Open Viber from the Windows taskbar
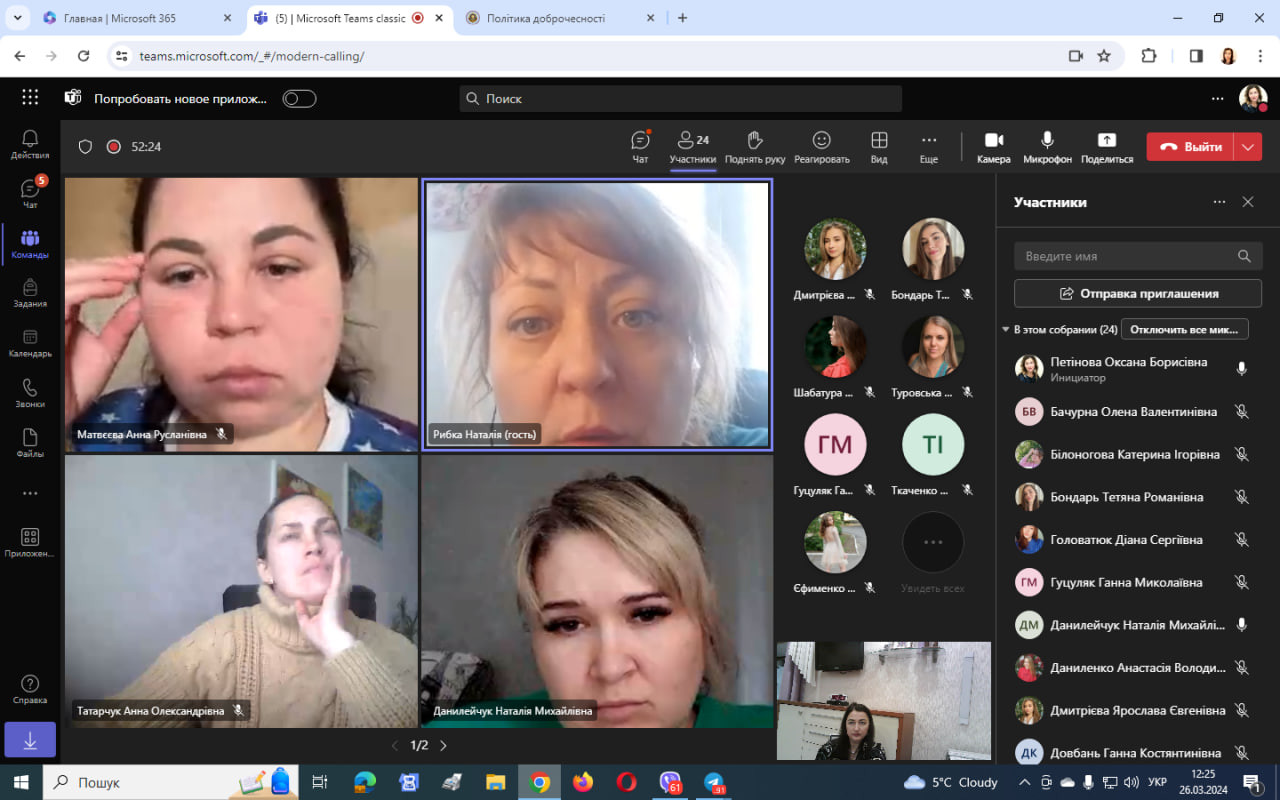This screenshot has width=1280, height=800. [669, 782]
